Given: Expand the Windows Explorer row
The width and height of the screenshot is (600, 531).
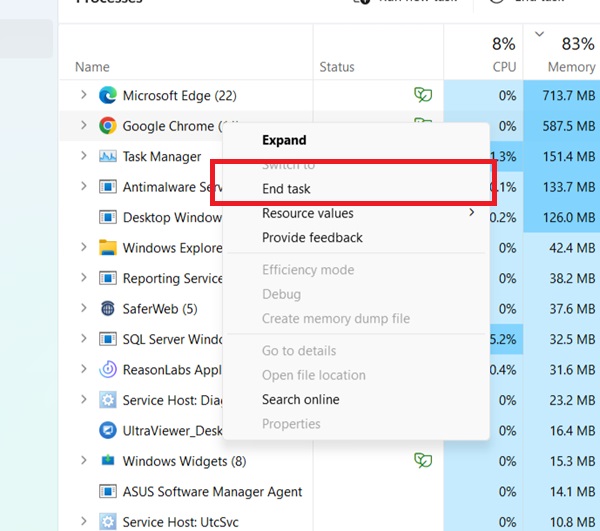Looking at the screenshot, I should pyautogui.click(x=84, y=247).
